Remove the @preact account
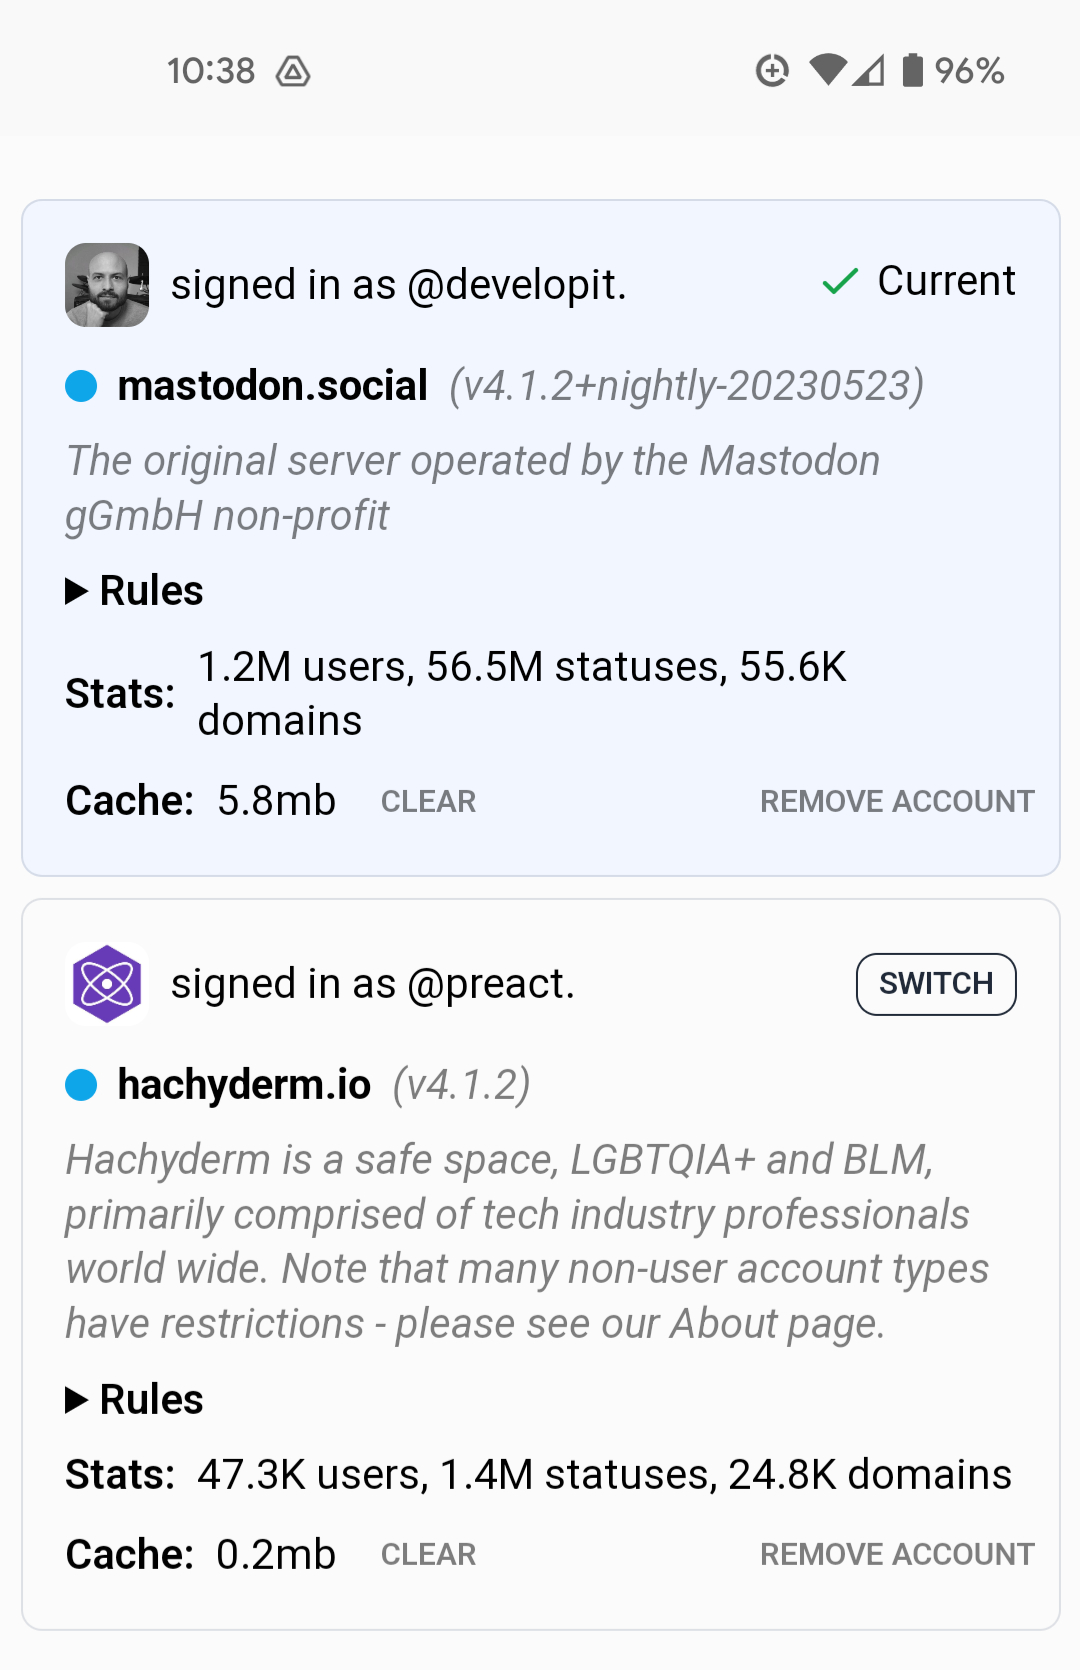The image size is (1080, 1670). (897, 1554)
